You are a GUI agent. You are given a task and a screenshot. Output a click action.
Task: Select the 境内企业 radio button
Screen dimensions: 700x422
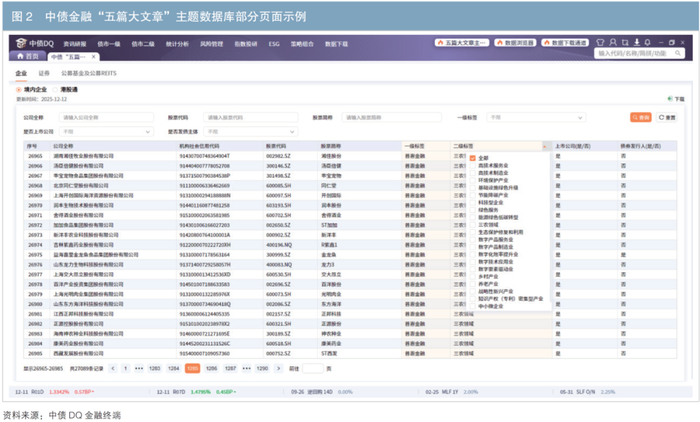[x=20, y=90]
